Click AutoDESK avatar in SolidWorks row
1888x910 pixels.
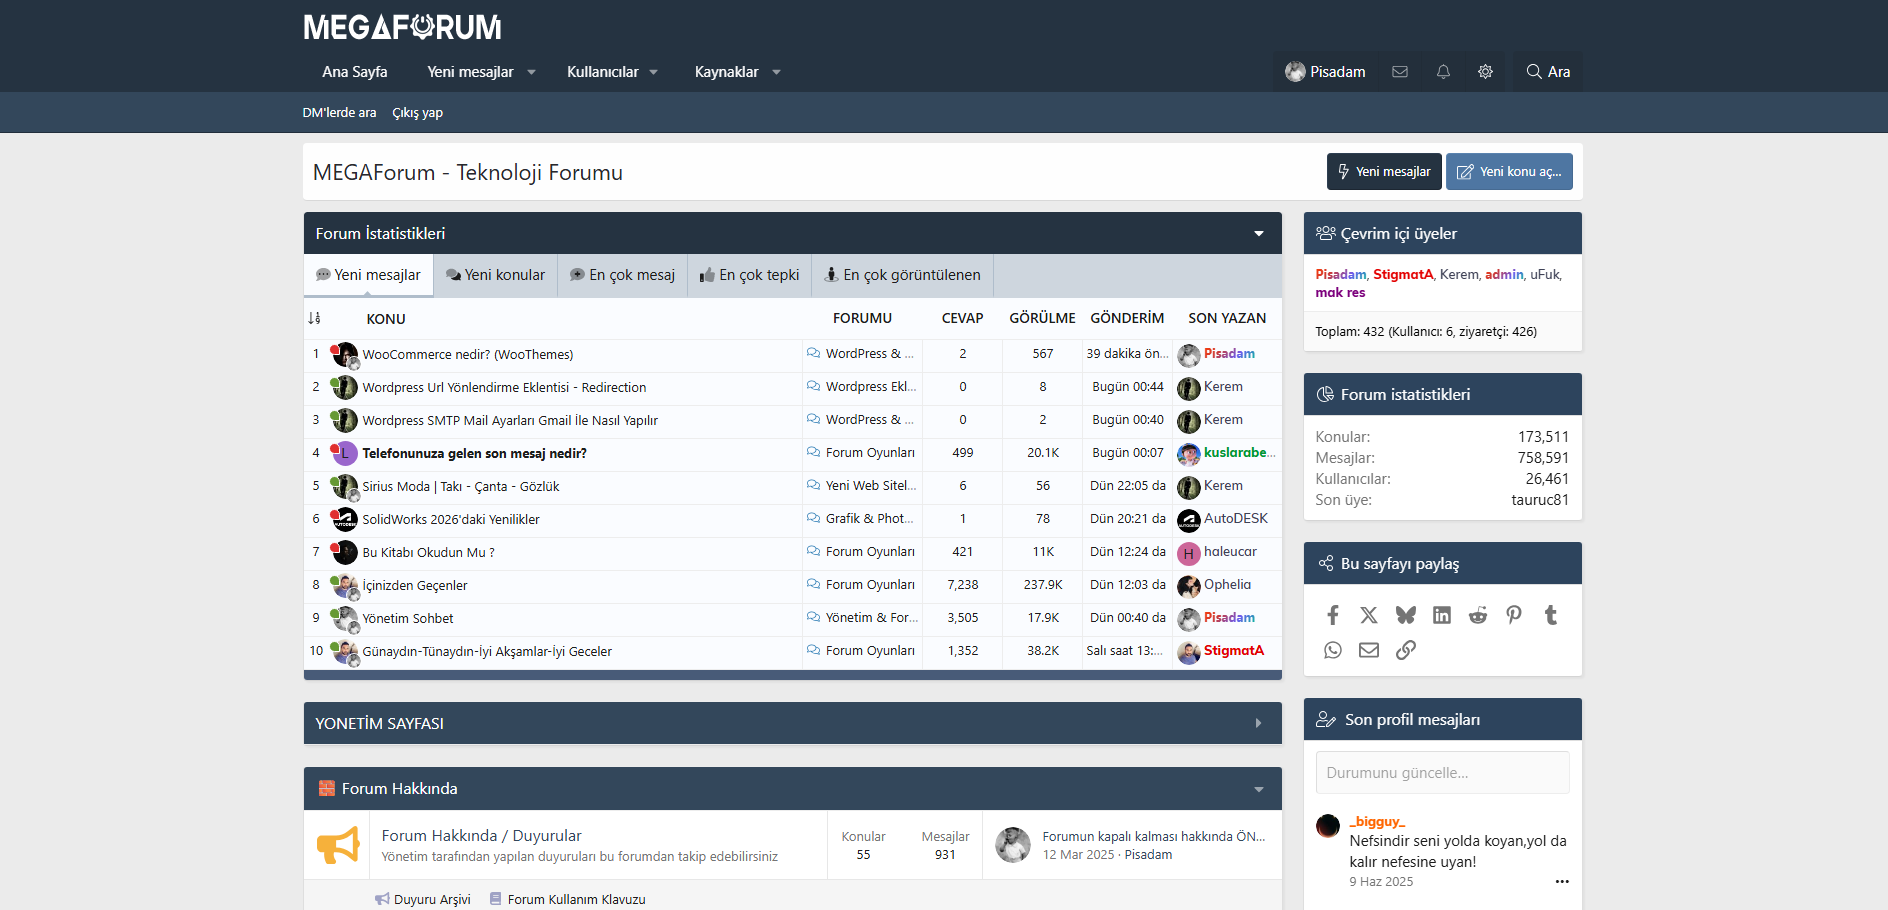(x=1189, y=520)
